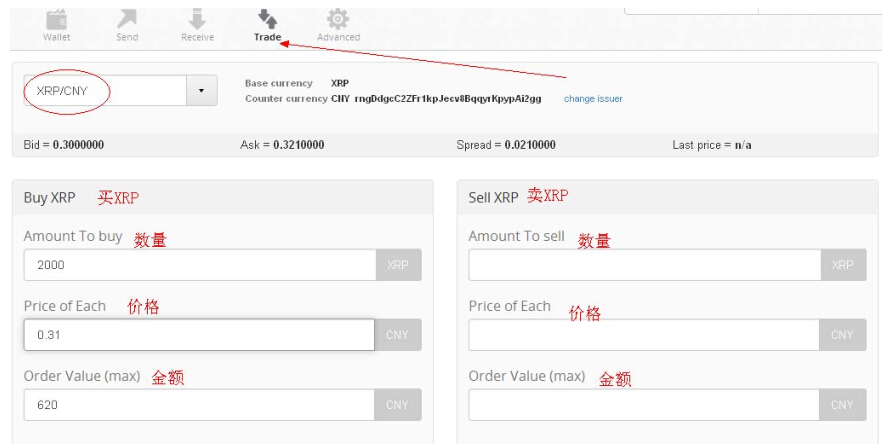Click the Spread = 0.0210000 value
Screen dimensions: 883x448
pos(506,145)
